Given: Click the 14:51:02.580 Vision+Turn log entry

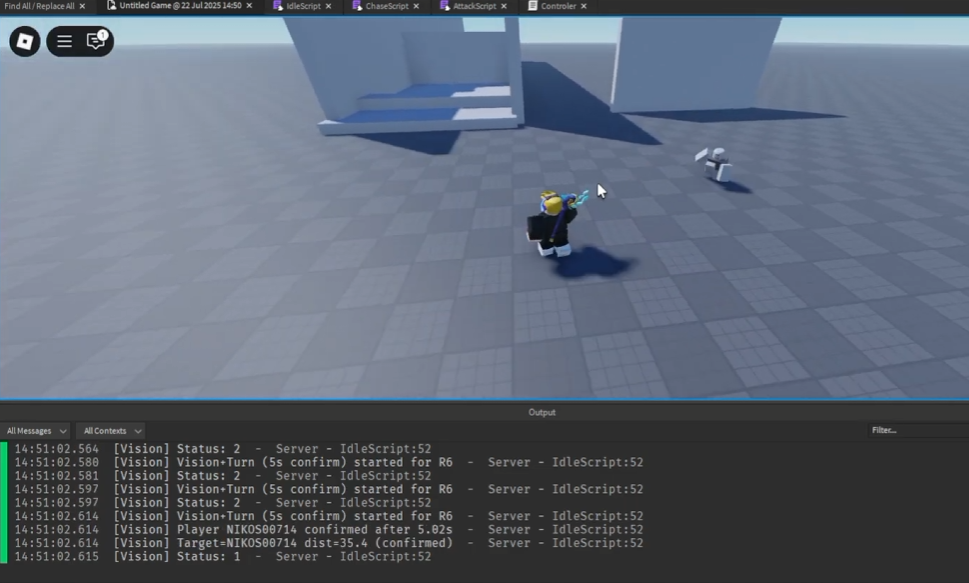Looking at the screenshot, I should tap(329, 462).
